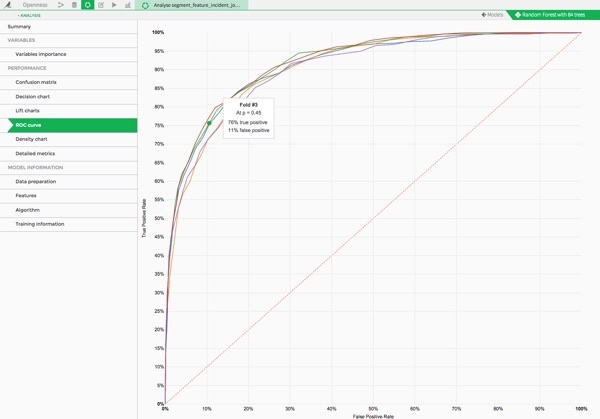Click the back arrow beside Models
600x419 pixels.
[x=484, y=15]
